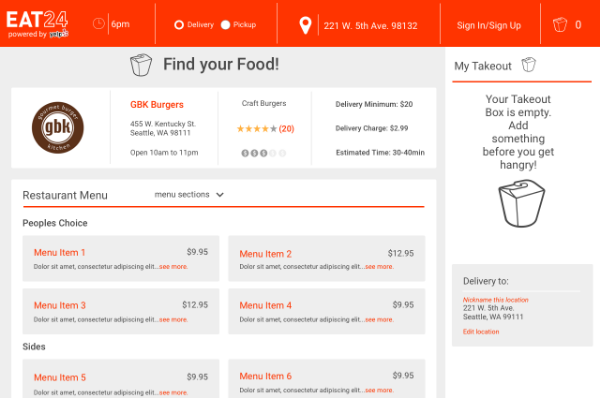The image size is (600, 398).
Task: Click see more under Menu Item 6
Action: [x=379, y=390]
